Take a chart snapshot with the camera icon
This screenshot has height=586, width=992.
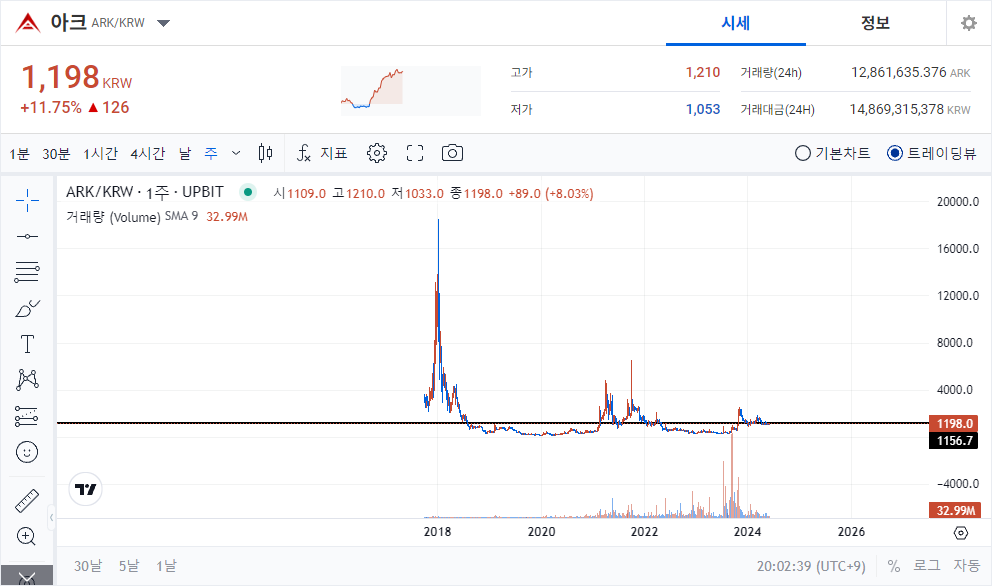tap(452, 153)
